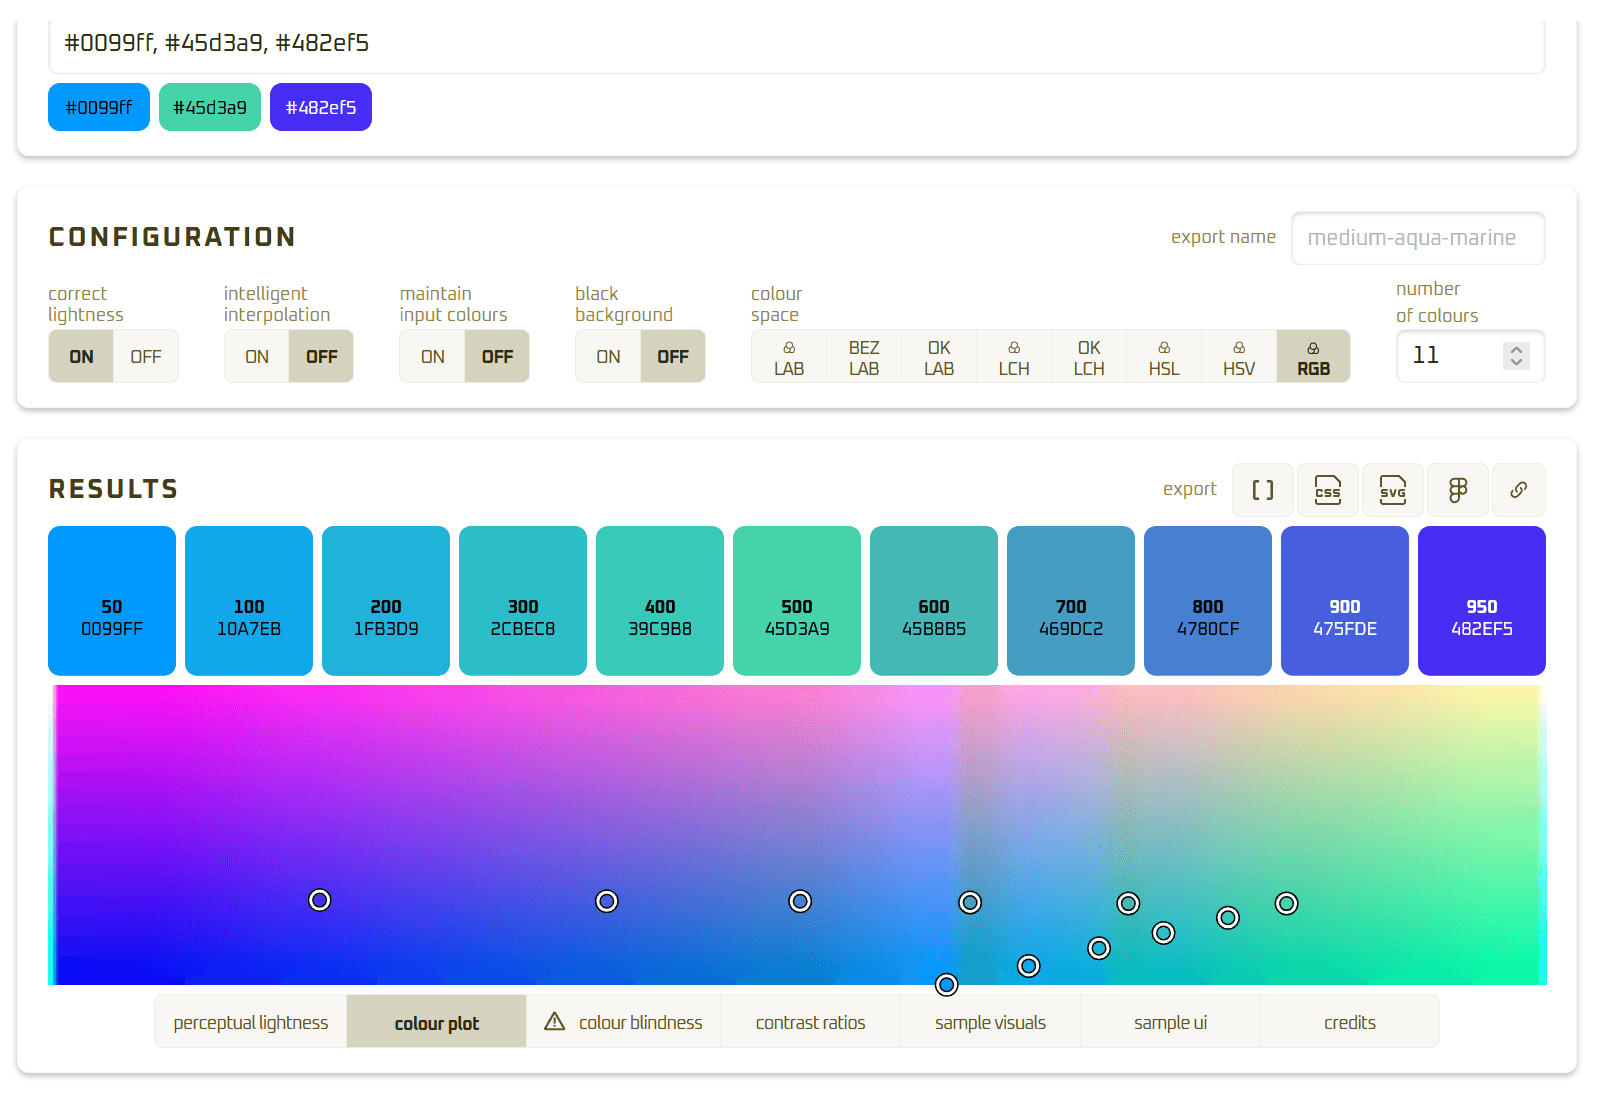
Task: Turn on black background
Action: [x=607, y=356]
